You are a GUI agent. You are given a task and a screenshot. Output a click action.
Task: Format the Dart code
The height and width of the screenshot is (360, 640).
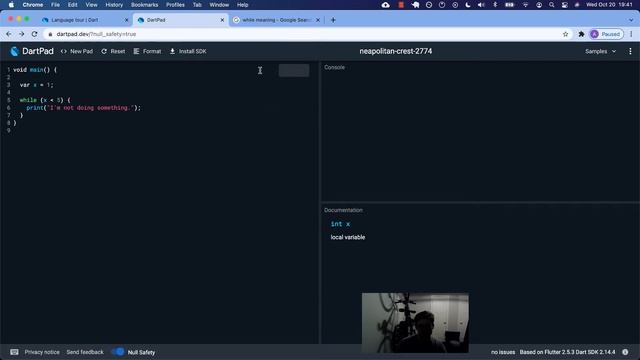[147, 51]
